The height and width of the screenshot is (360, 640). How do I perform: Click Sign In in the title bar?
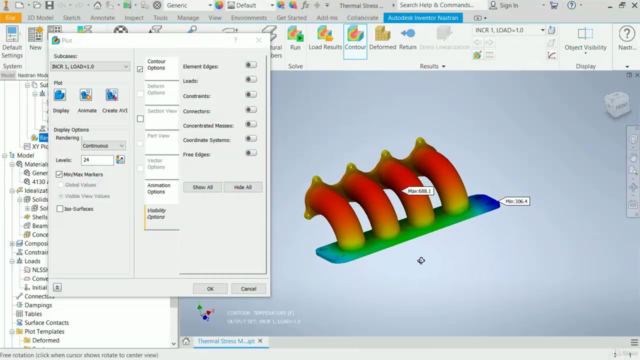(x=504, y=5)
